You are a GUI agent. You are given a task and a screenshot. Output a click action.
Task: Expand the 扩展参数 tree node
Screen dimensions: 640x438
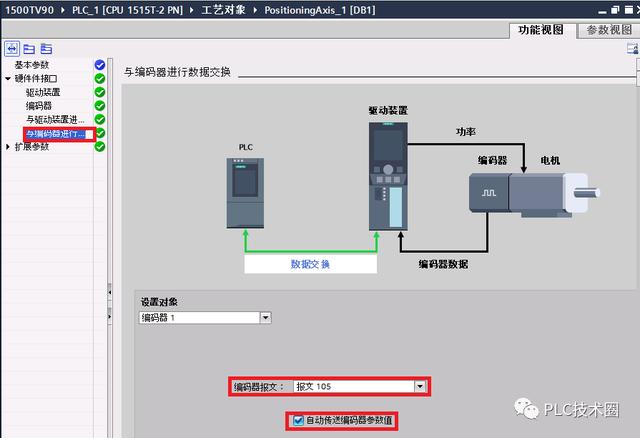[x=8, y=147]
